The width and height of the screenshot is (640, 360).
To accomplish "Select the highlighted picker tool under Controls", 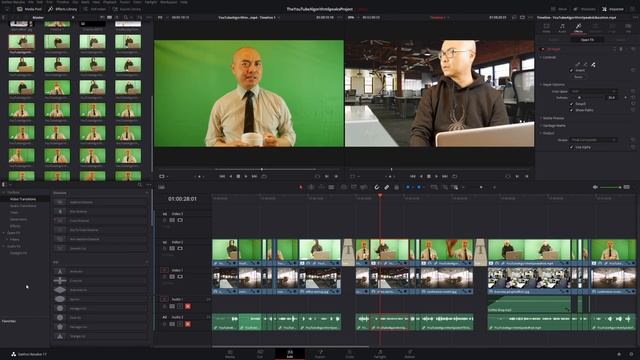I will click(x=593, y=64).
